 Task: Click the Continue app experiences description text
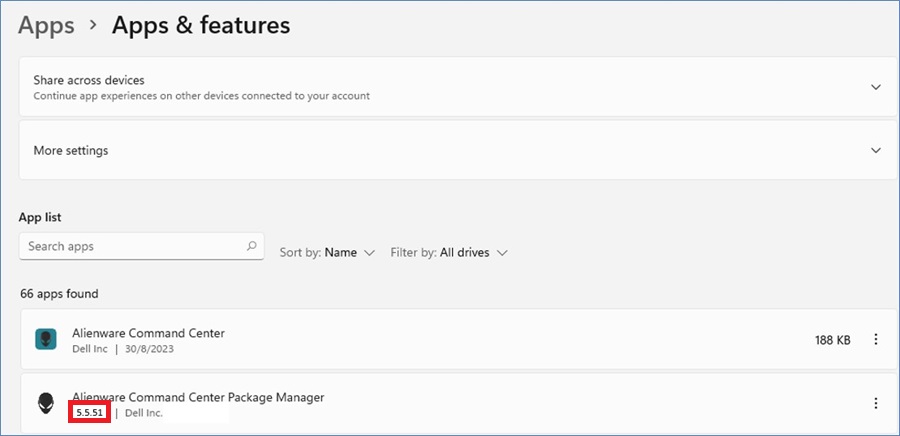coord(201,96)
